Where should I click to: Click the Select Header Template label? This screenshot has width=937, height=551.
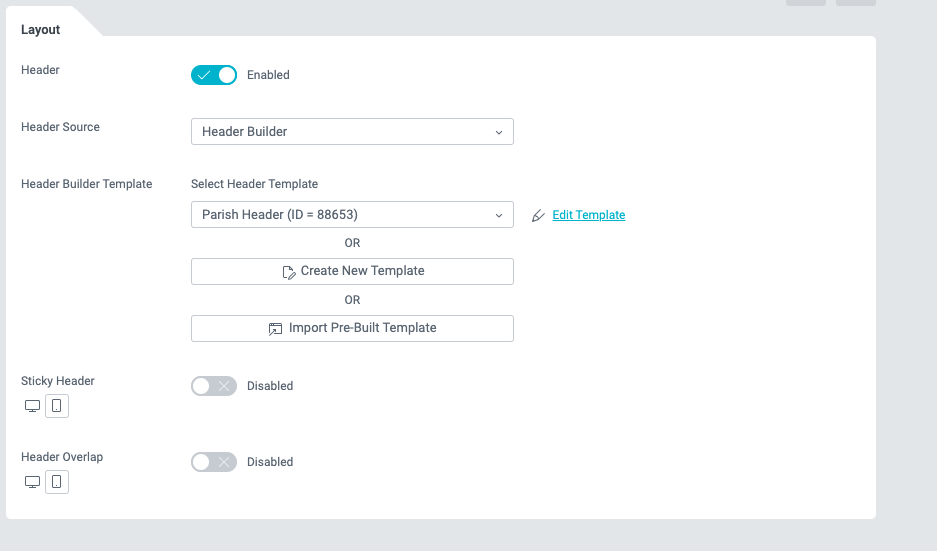click(x=254, y=184)
